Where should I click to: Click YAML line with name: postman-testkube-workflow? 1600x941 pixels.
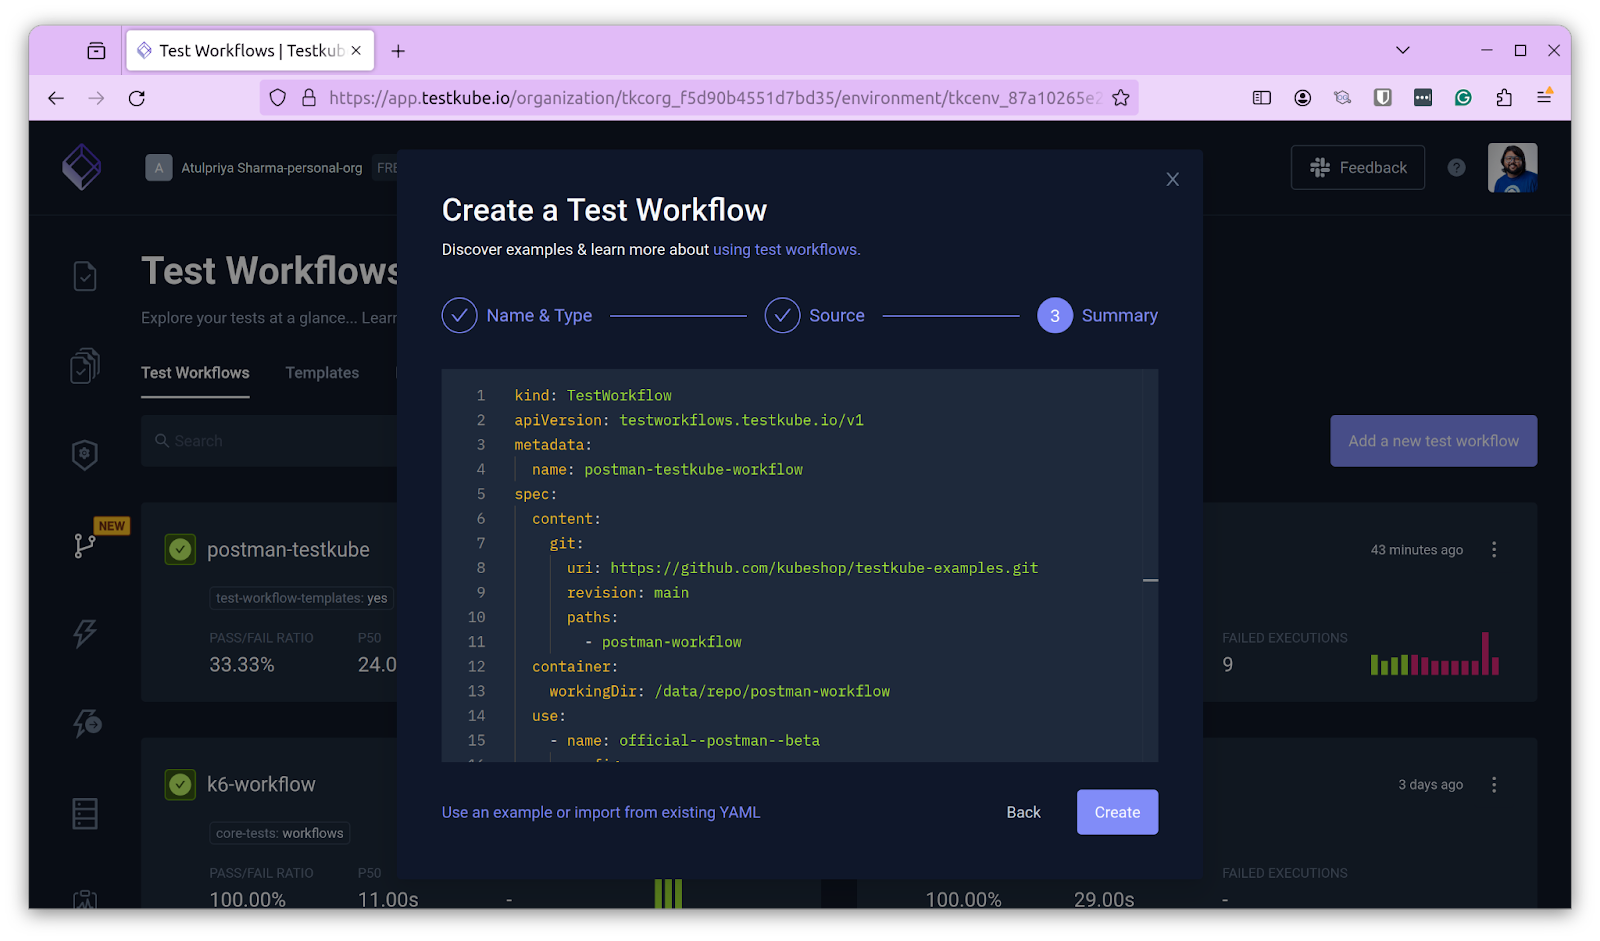667,469
